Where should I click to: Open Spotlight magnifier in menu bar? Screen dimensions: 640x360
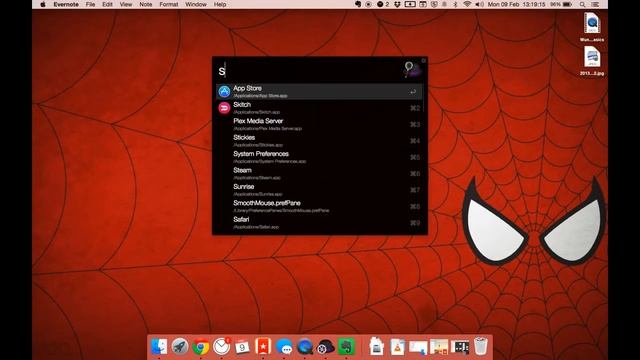582,4
